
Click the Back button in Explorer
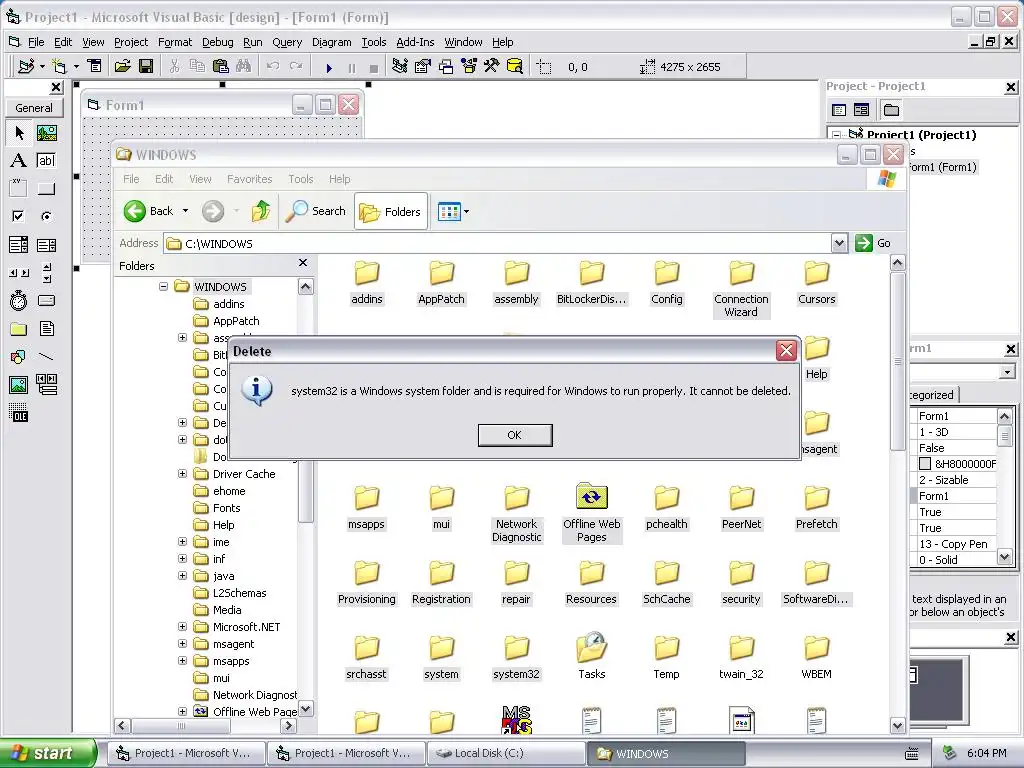coord(149,211)
